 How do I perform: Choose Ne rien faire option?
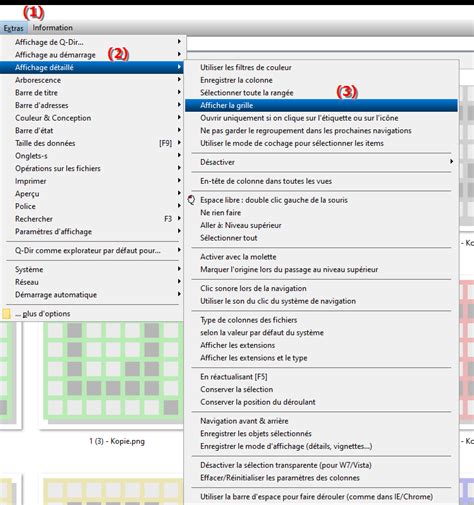tap(322, 213)
